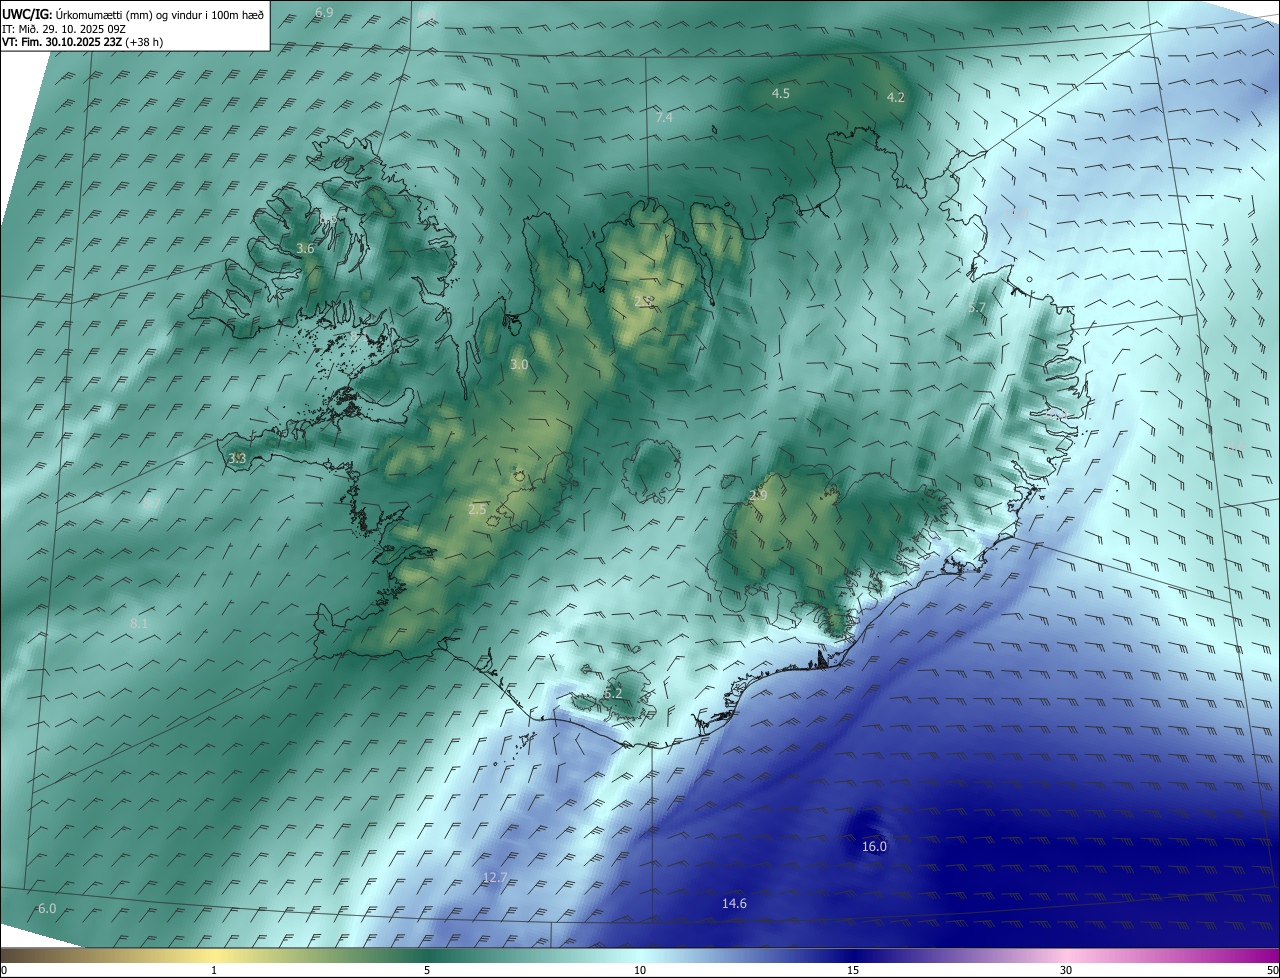The image size is (1280, 978).
Task: Click the colorbar tick label 0
Action: pos(4,971)
